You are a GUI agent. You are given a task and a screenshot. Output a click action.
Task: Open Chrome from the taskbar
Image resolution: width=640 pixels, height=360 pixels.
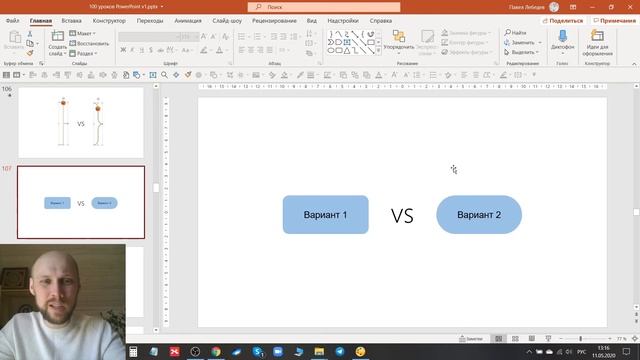click(x=216, y=351)
